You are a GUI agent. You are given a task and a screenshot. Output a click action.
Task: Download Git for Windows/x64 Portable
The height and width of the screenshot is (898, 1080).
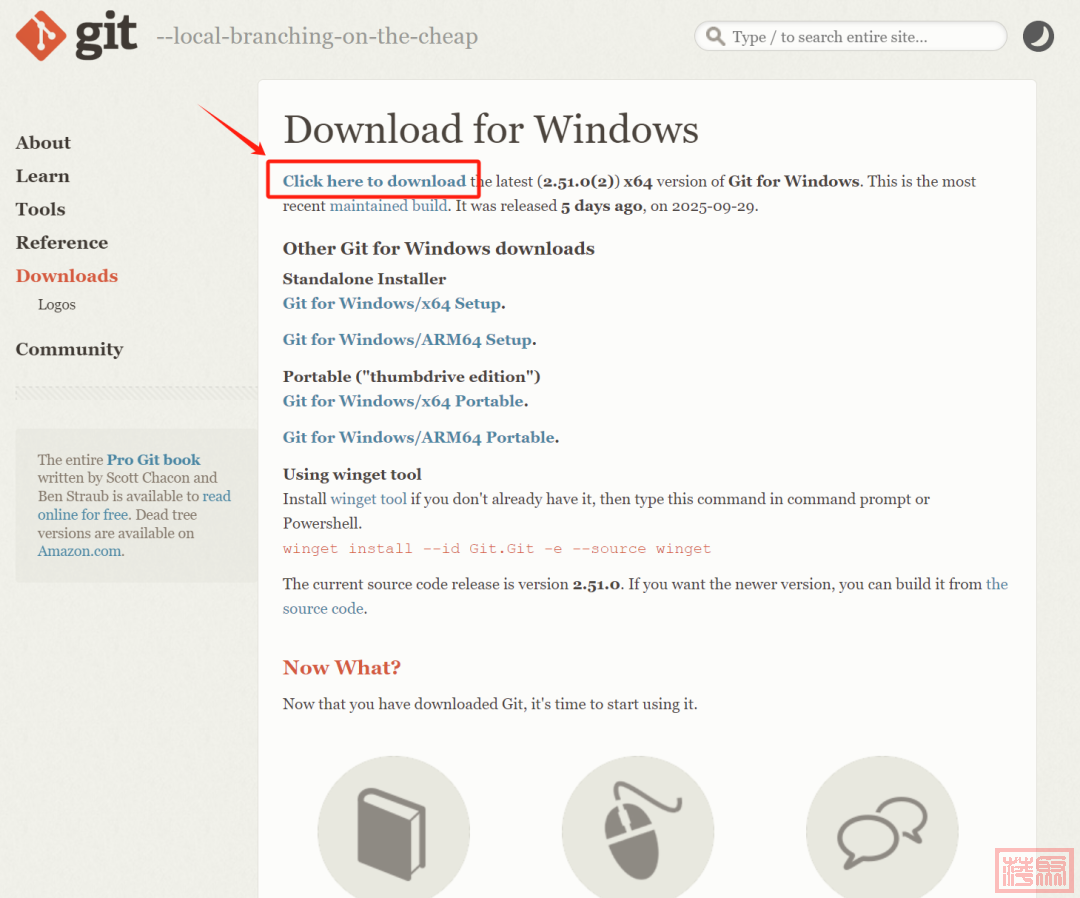[x=403, y=401]
